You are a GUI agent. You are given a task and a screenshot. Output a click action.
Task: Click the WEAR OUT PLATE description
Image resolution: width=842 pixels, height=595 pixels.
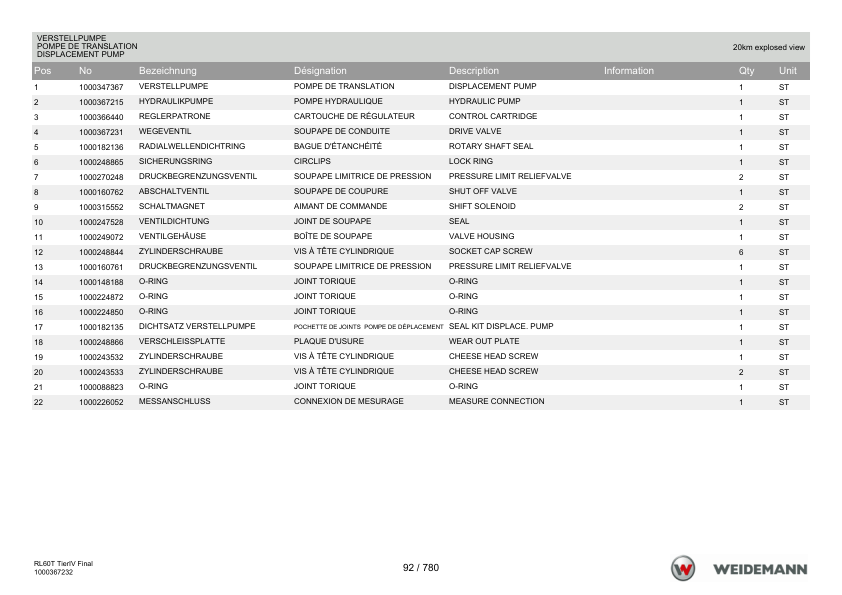tap(484, 342)
